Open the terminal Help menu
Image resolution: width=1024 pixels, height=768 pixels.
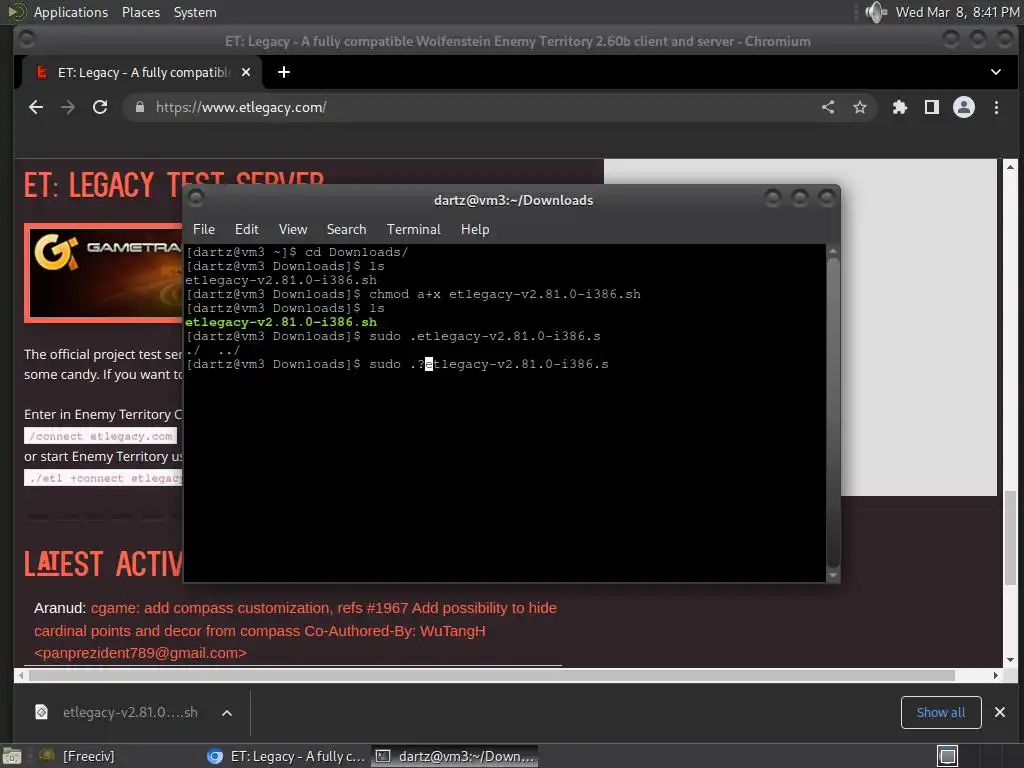pyautogui.click(x=475, y=229)
